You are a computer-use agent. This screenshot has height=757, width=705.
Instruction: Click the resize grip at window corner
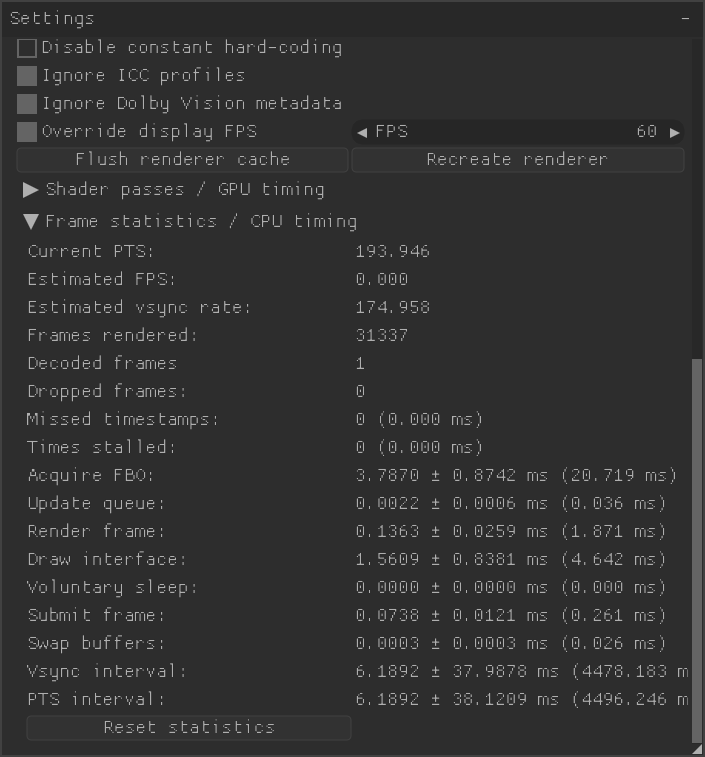(x=697, y=749)
